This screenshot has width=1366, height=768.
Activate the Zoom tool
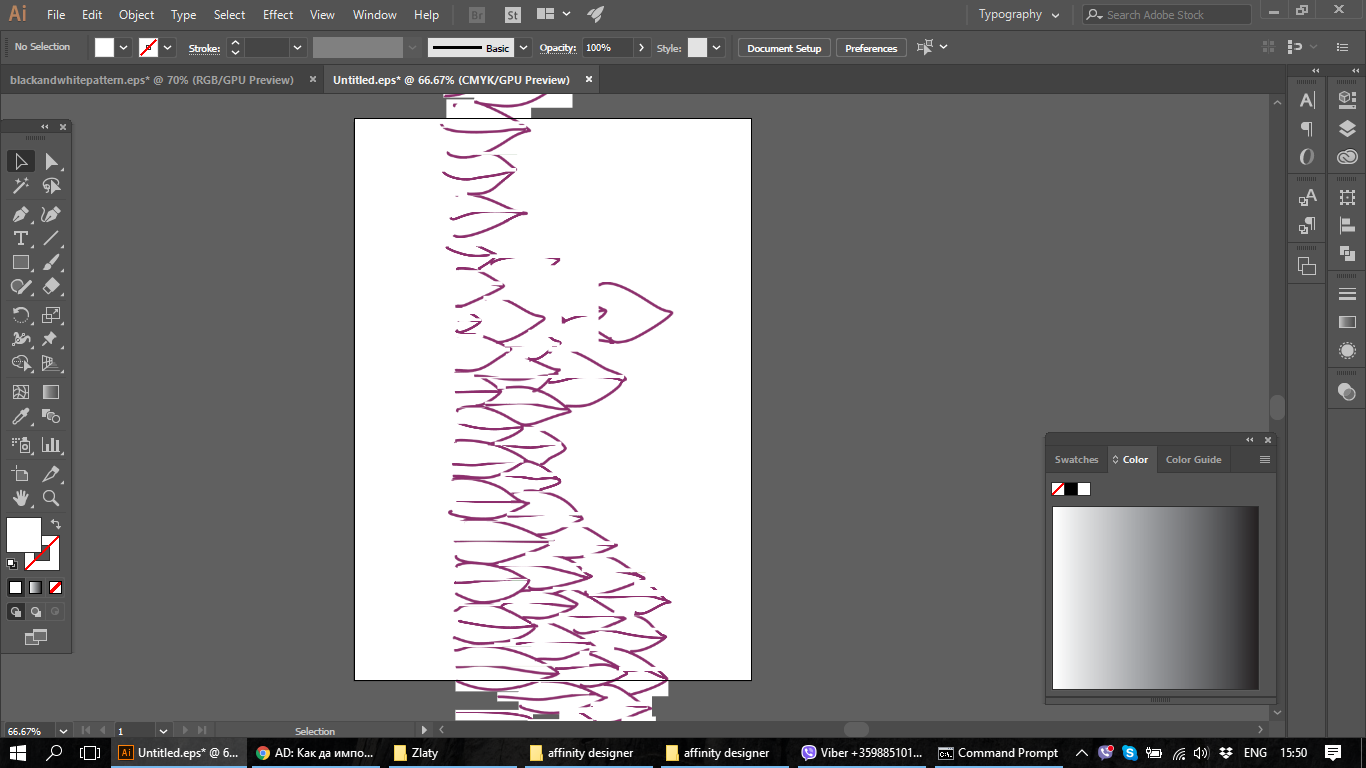[x=52, y=497]
